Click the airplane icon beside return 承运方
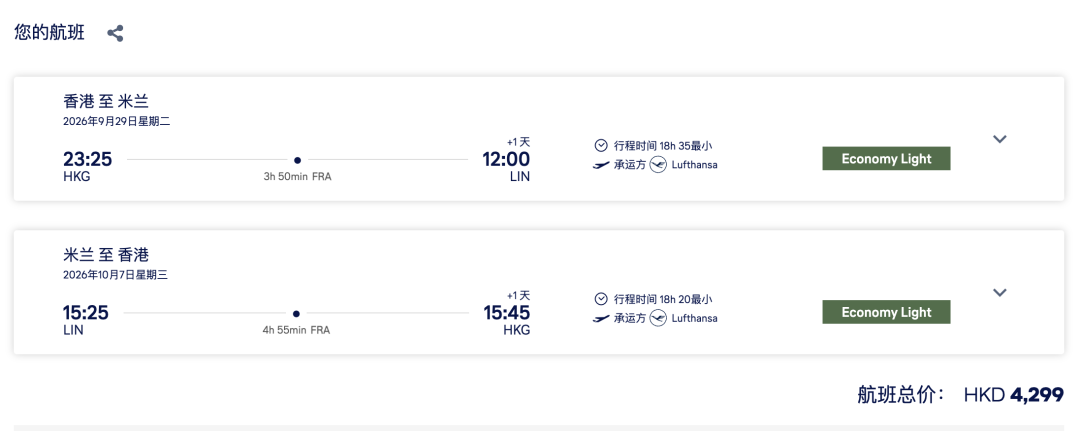The width and height of the screenshot is (1080, 431). (x=601, y=318)
